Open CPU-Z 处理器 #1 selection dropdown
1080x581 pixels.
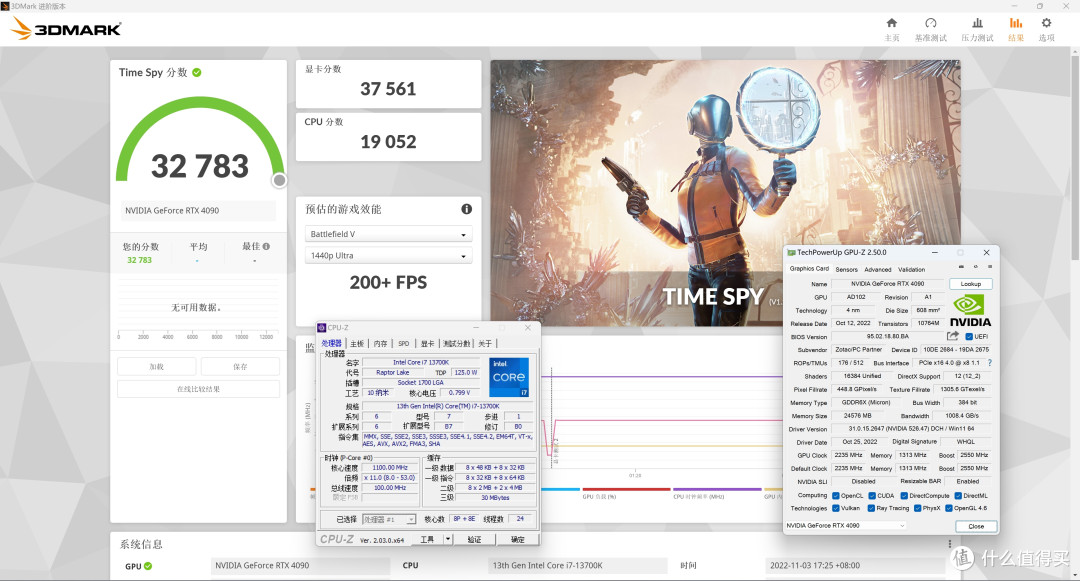pos(389,519)
